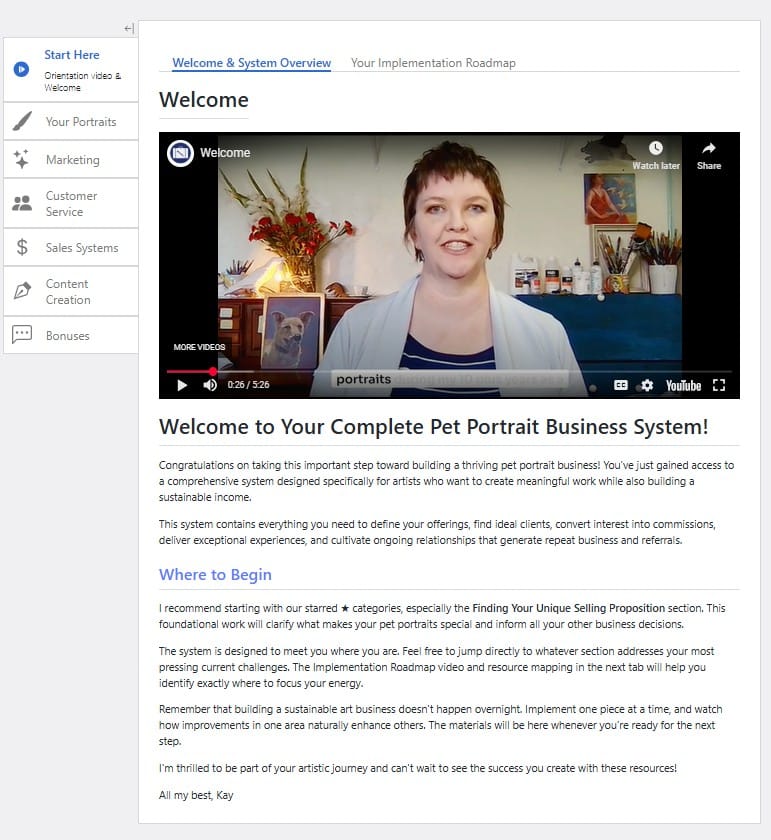This screenshot has height=840, width=771.
Task: Click 'Finding Your Unique Selling Proposition' bold text
Action: click(568, 608)
